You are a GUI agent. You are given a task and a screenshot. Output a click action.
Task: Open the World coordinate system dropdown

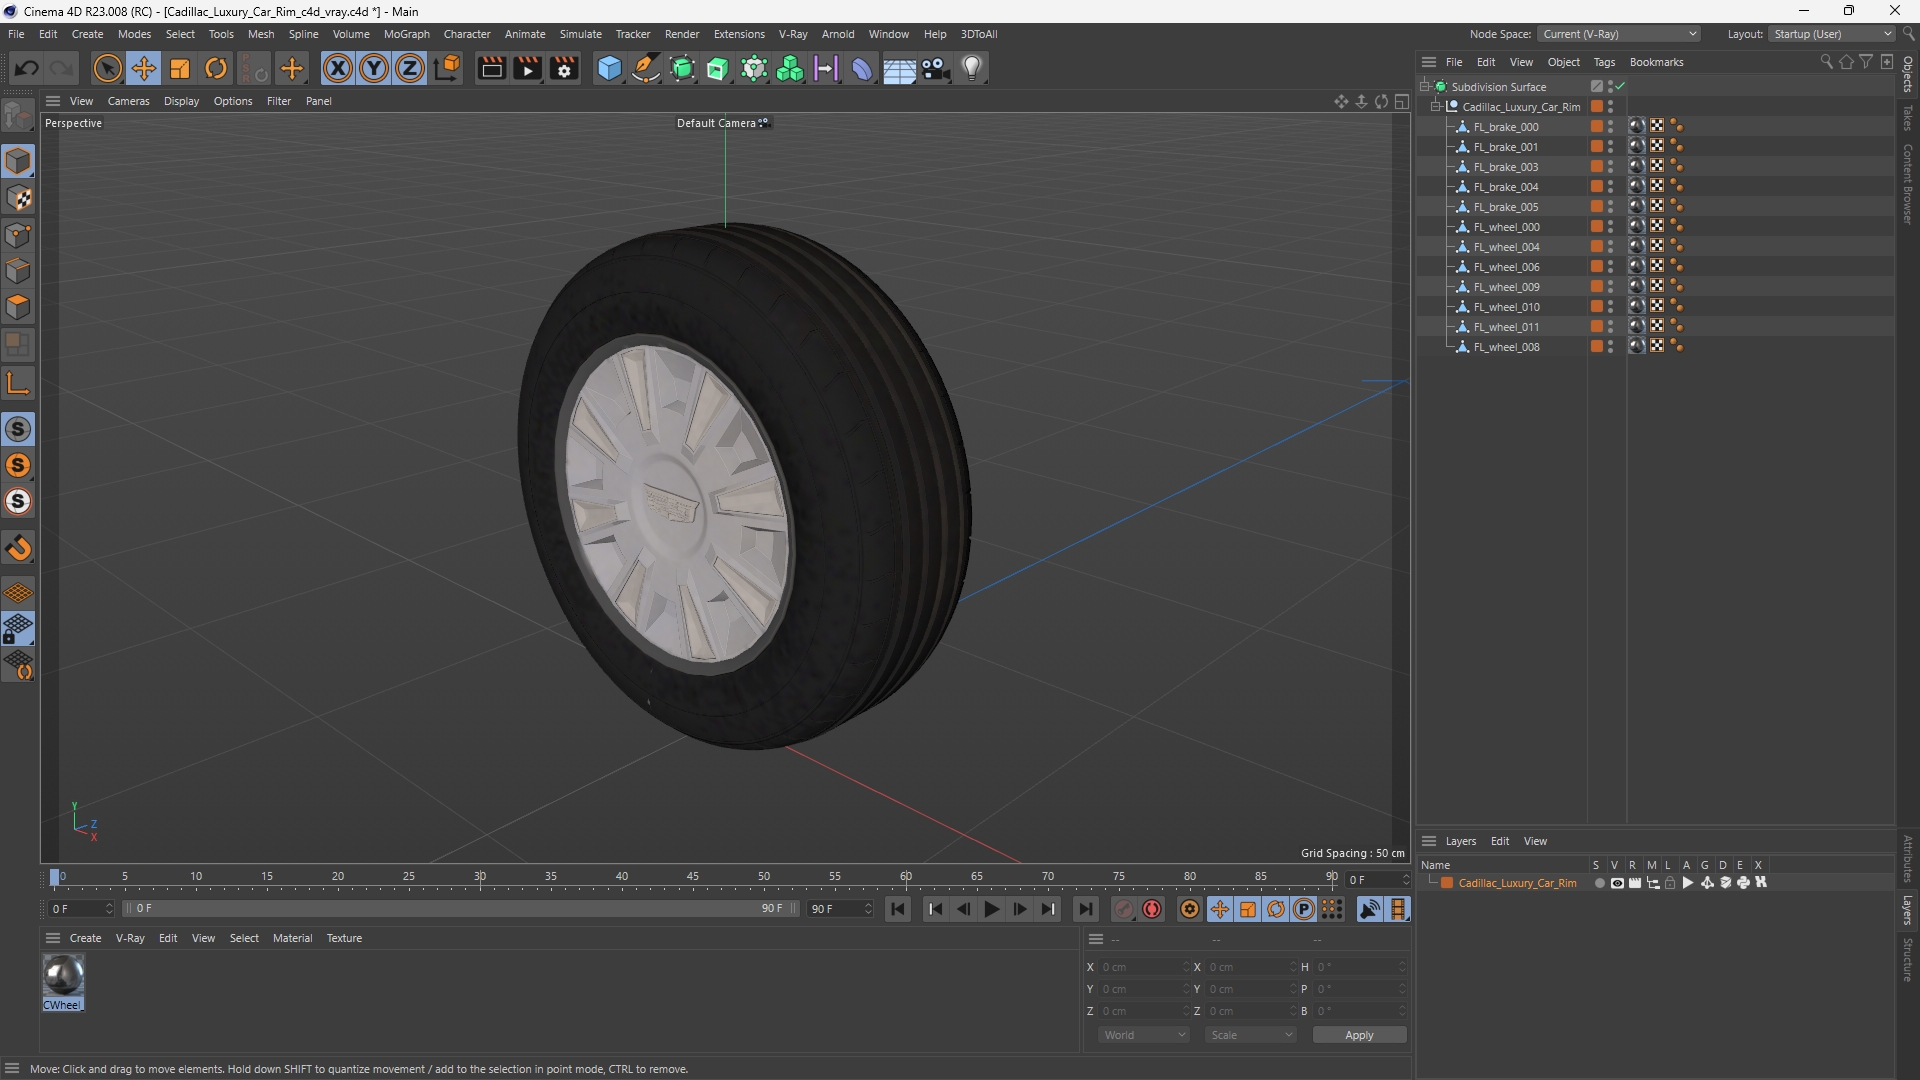click(1144, 1035)
